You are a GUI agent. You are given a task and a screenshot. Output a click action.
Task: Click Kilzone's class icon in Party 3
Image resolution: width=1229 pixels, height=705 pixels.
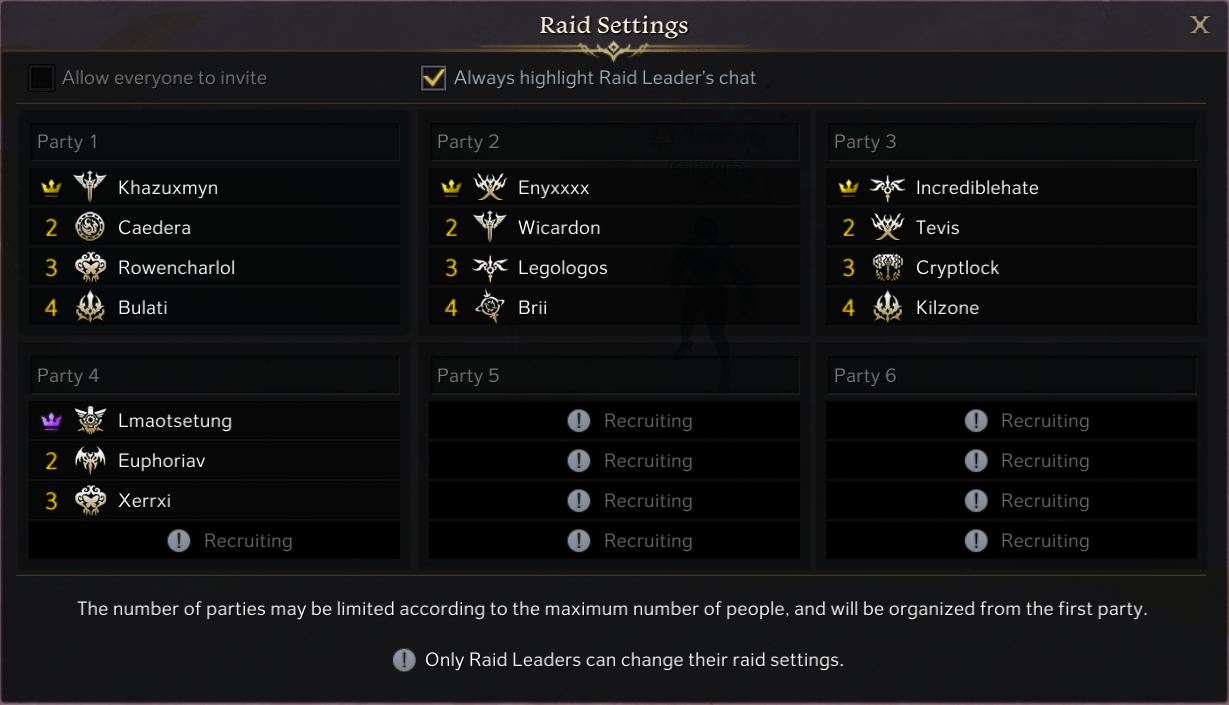coord(888,308)
